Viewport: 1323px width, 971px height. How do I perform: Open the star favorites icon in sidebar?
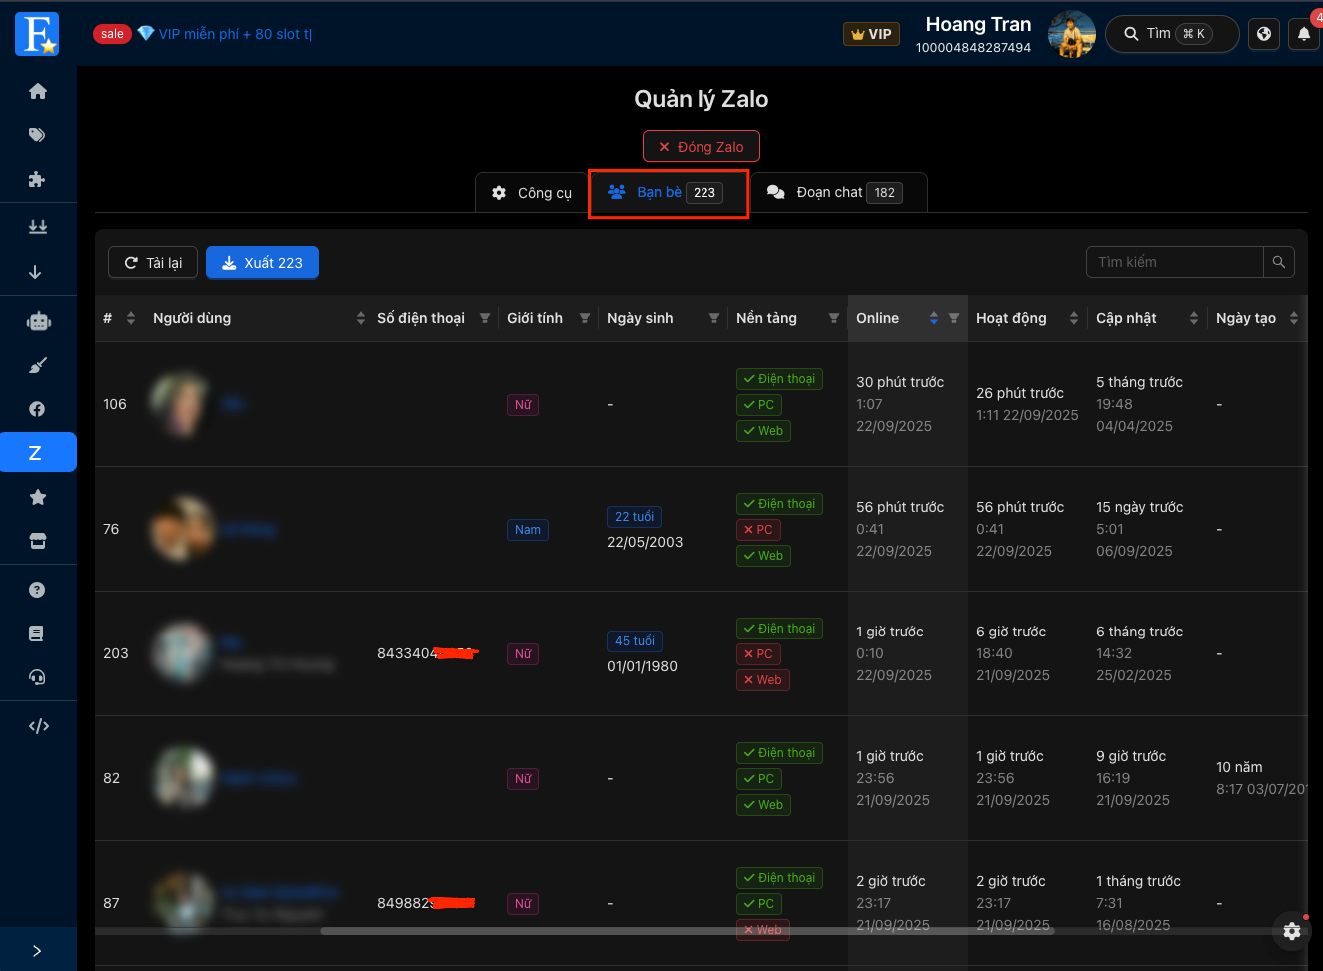[38, 497]
